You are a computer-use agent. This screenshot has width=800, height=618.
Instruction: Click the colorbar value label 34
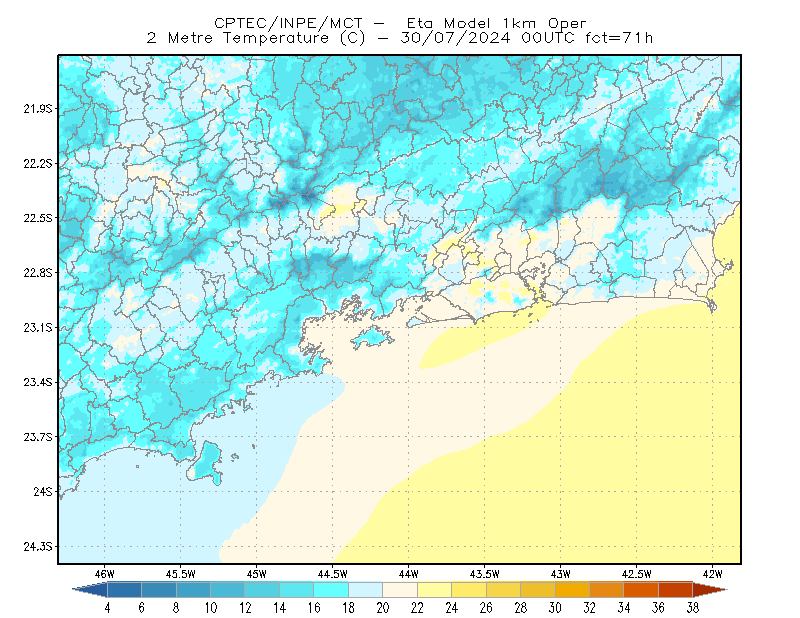(x=624, y=608)
